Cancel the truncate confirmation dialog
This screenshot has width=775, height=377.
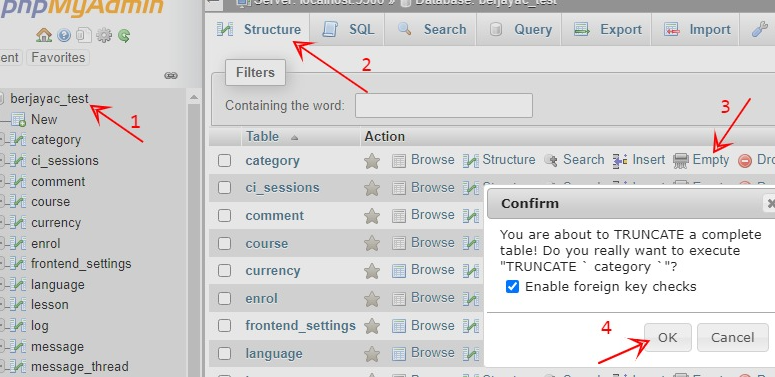coord(732,337)
